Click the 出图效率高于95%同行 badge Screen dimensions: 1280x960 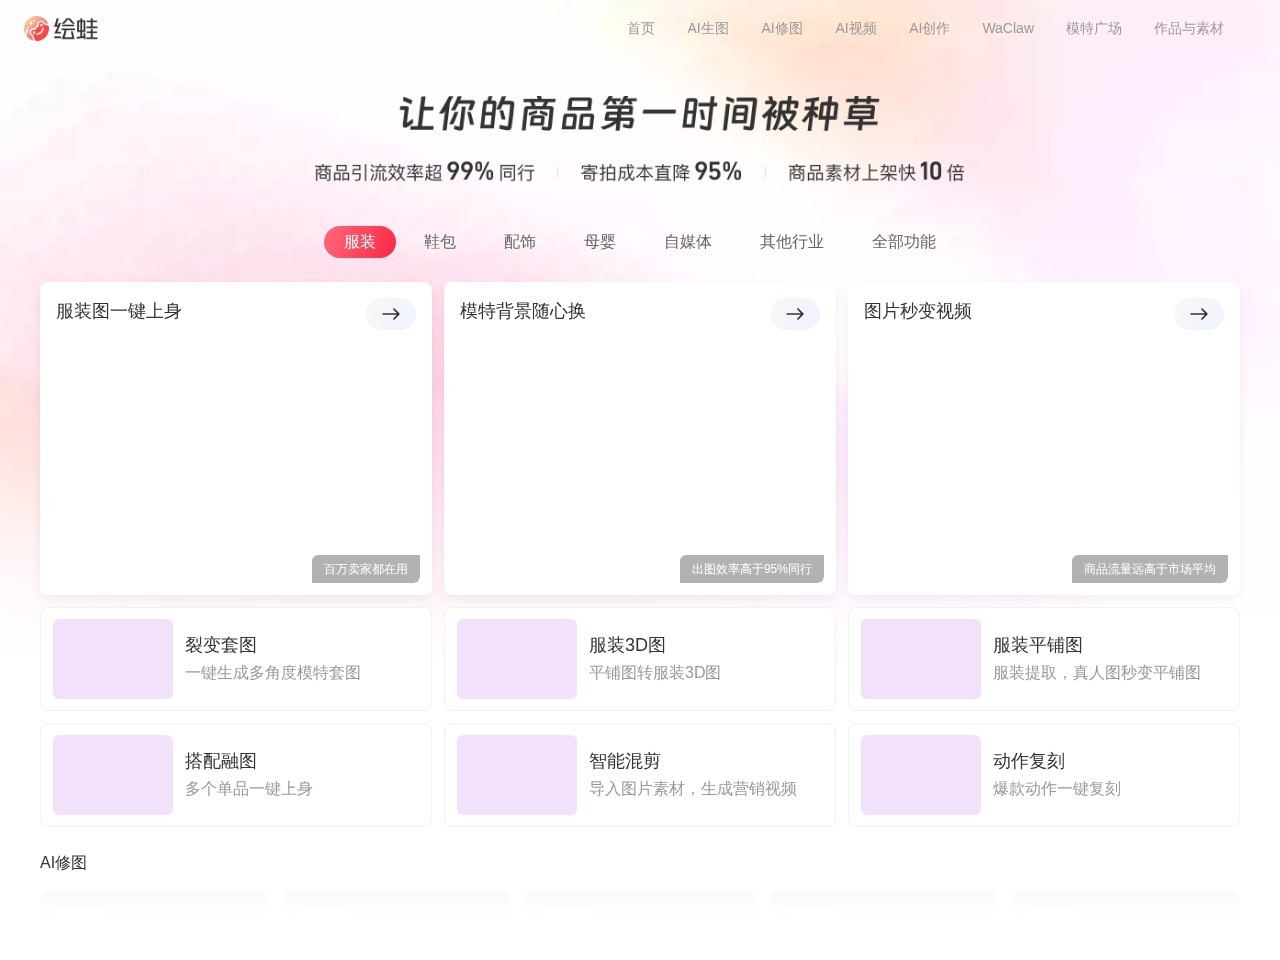752,569
